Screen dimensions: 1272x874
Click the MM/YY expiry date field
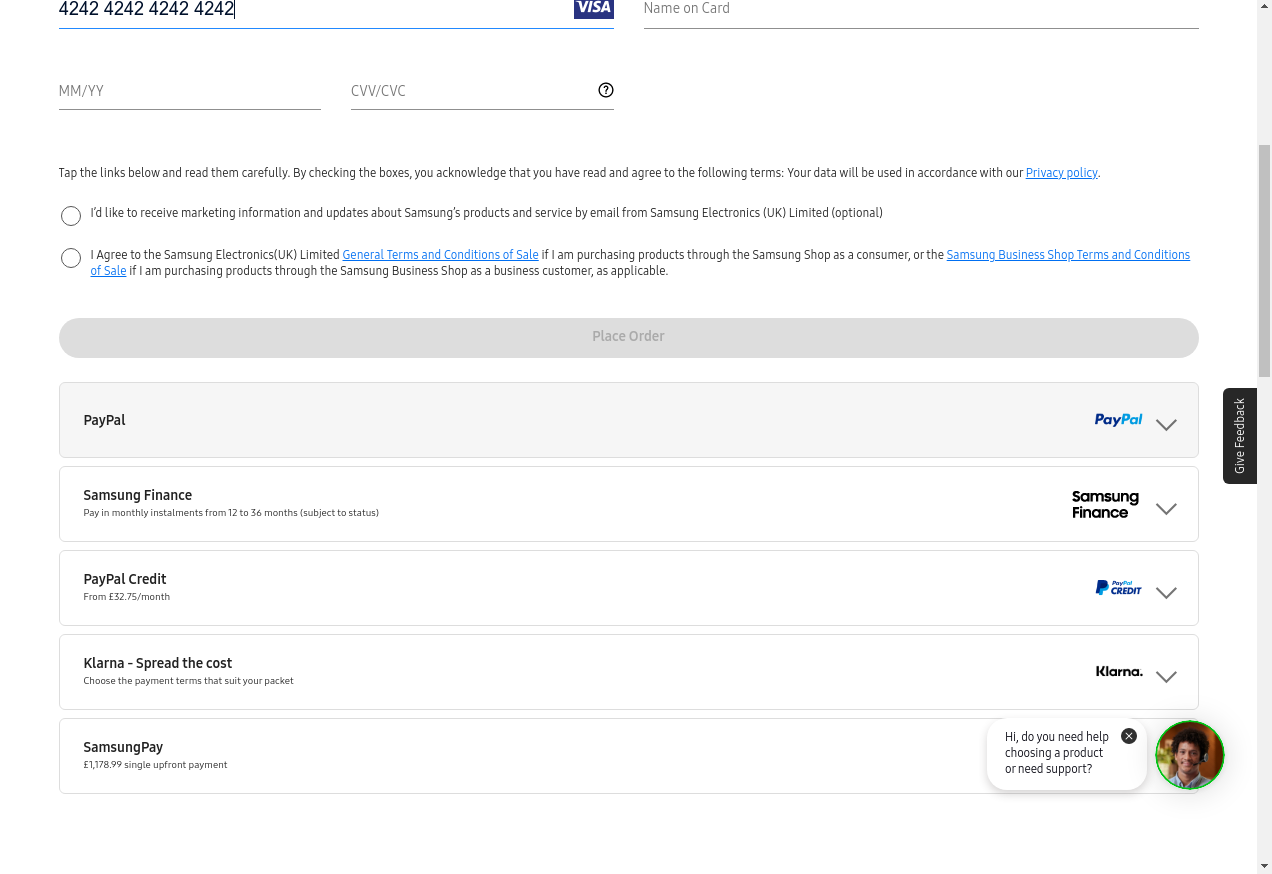click(x=189, y=91)
